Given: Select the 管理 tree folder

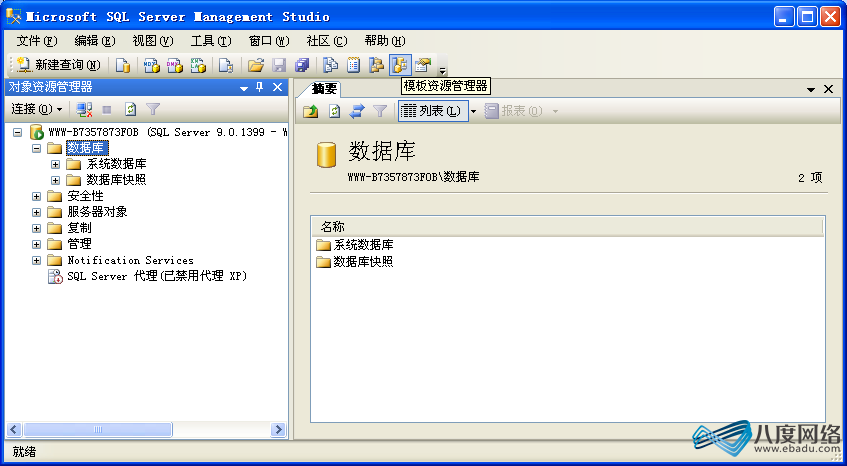Looking at the screenshot, I should point(79,244).
